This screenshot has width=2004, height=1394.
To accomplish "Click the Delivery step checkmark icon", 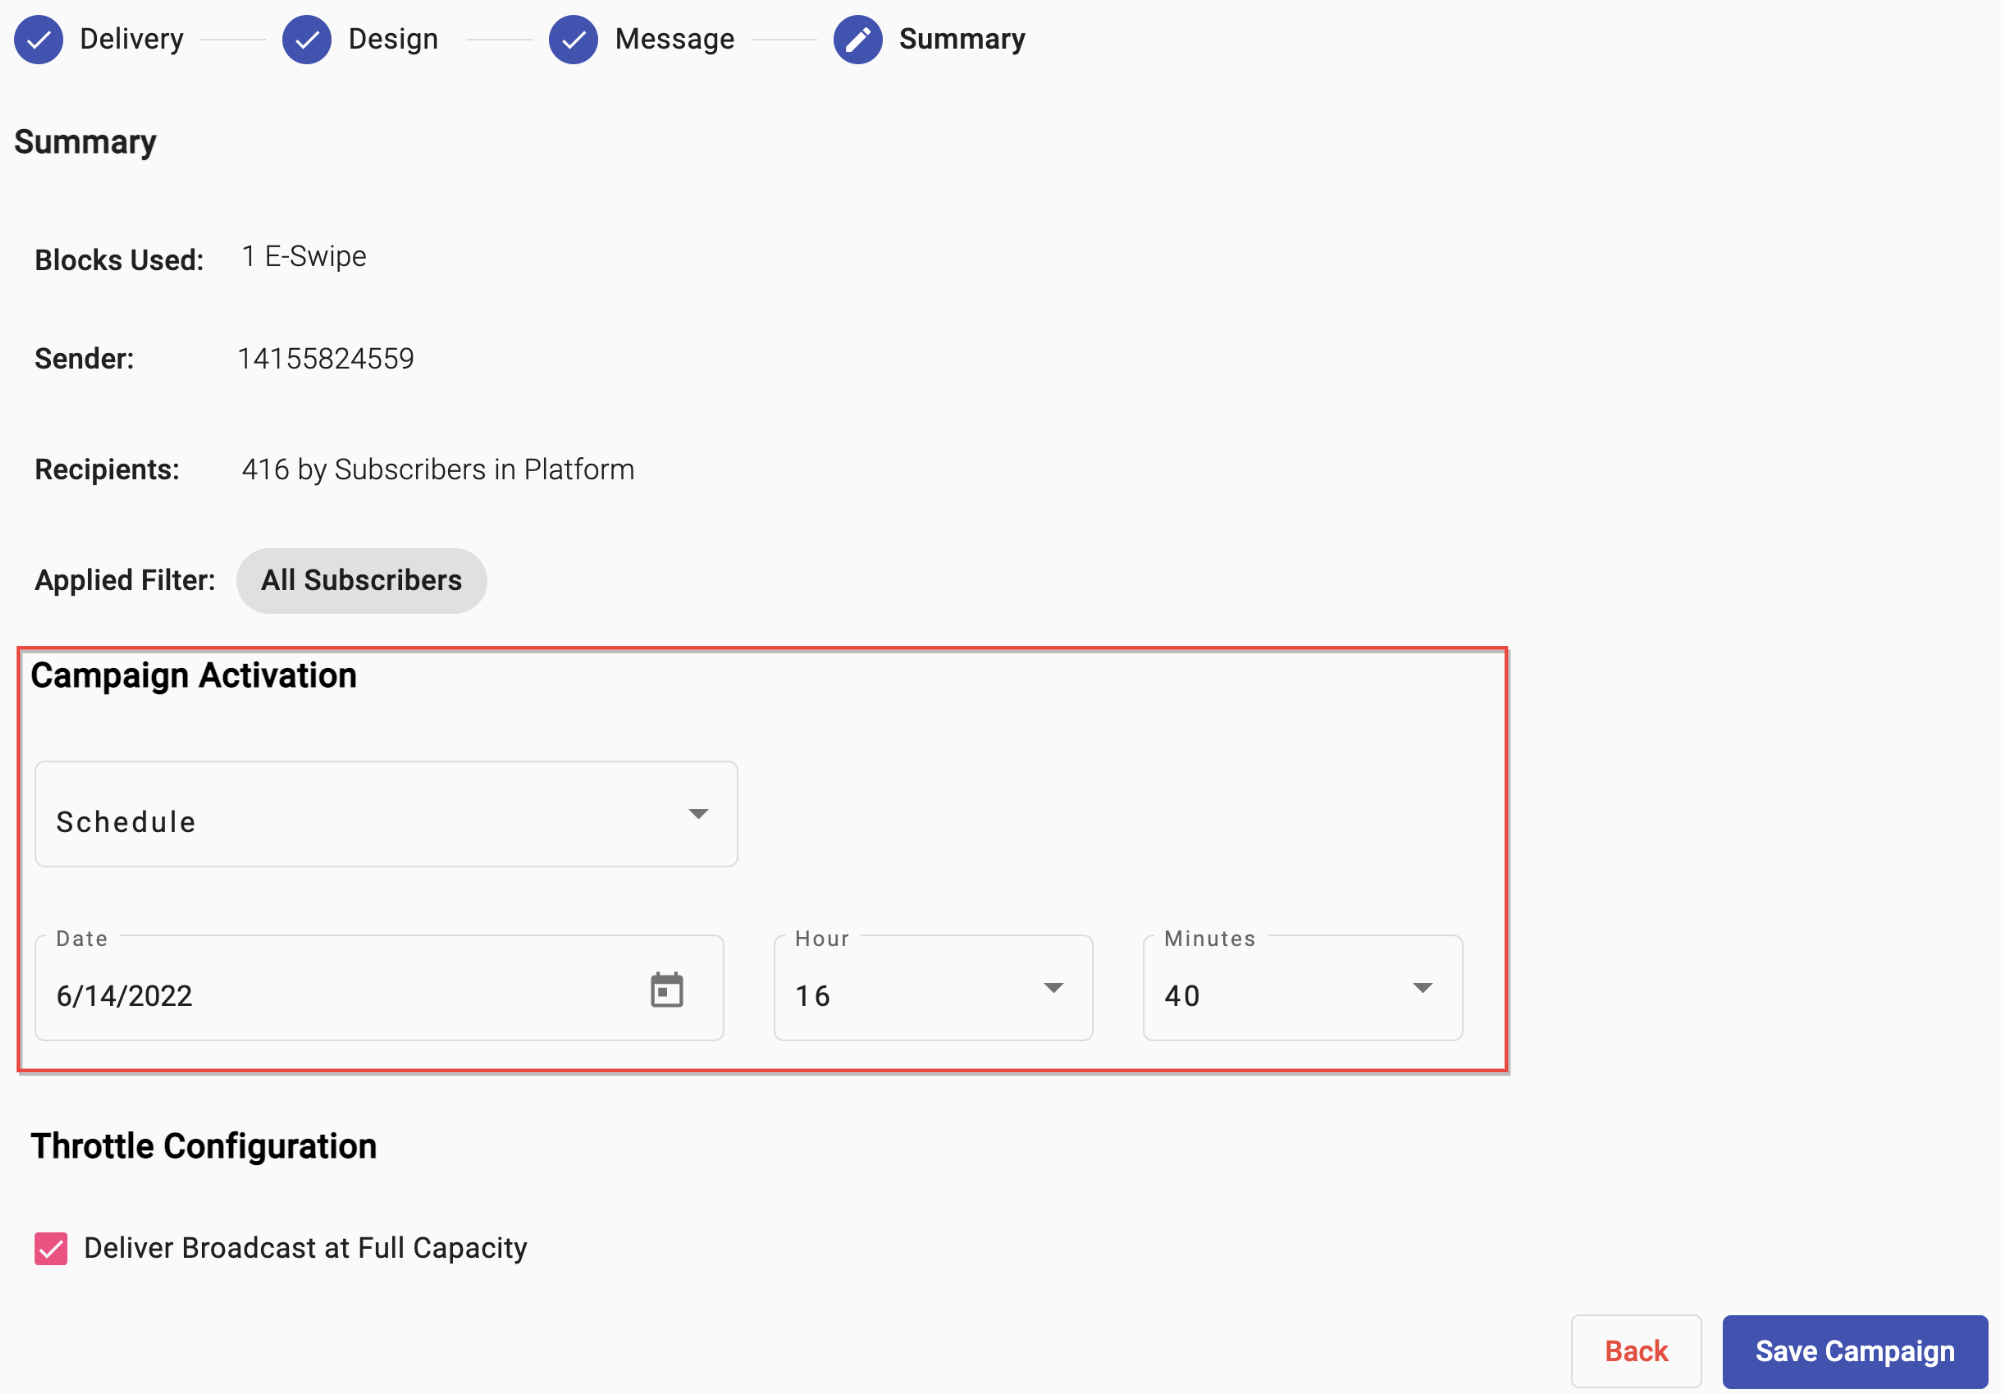I will click(38, 40).
